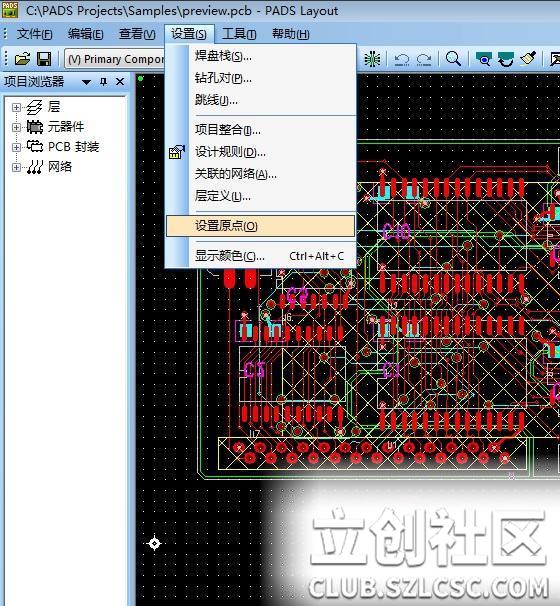
Task: Open the 编辑(E) menu
Action: pyautogui.click(x=85, y=34)
